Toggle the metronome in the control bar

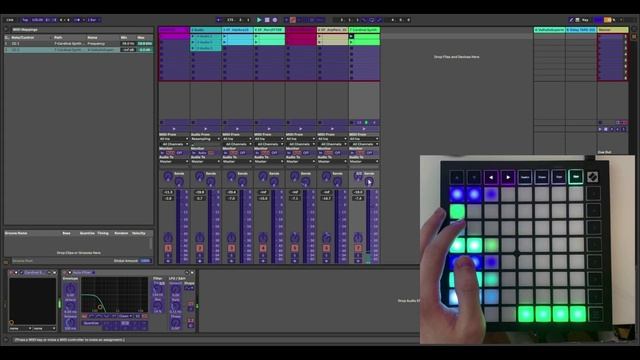(78, 20)
